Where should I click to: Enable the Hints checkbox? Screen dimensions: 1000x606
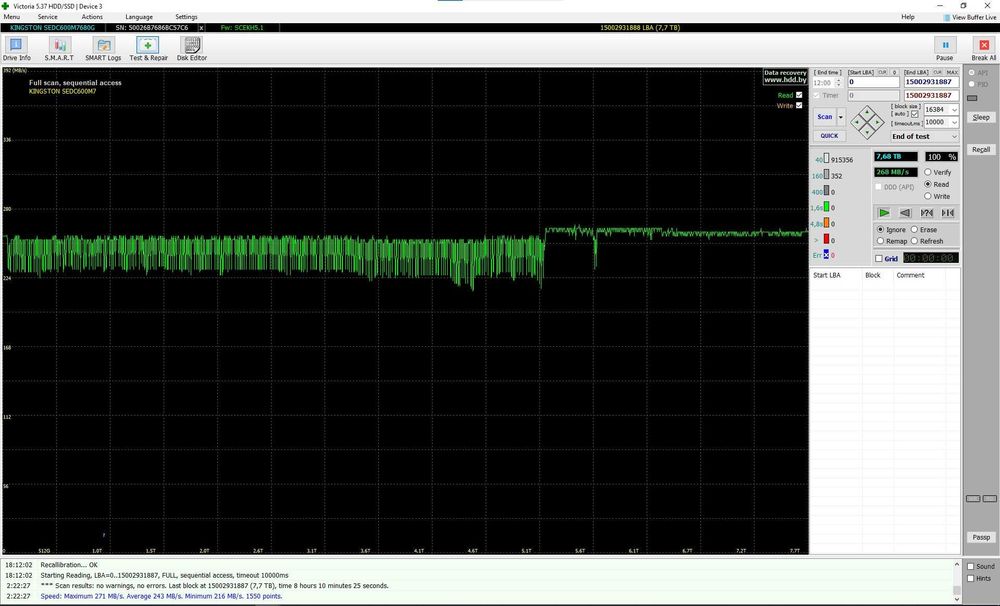[x=971, y=579]
